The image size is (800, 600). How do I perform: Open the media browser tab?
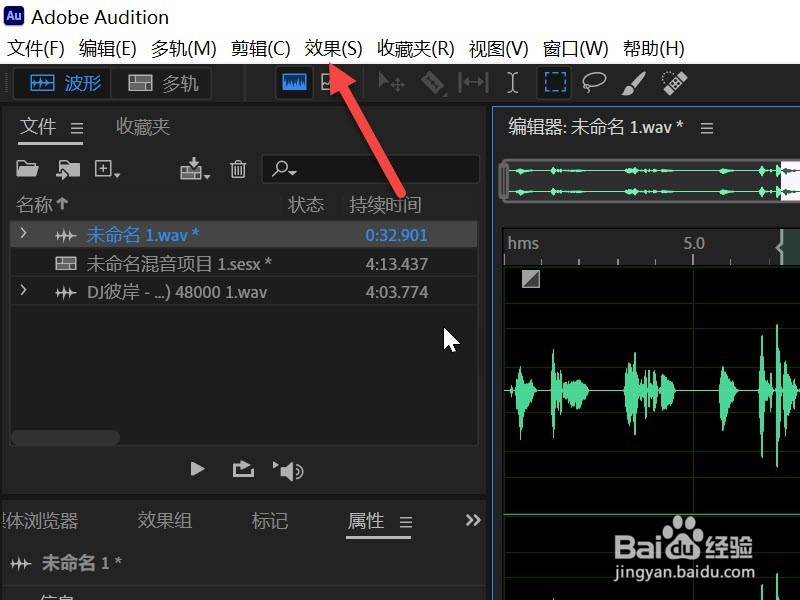click(40, 520)
